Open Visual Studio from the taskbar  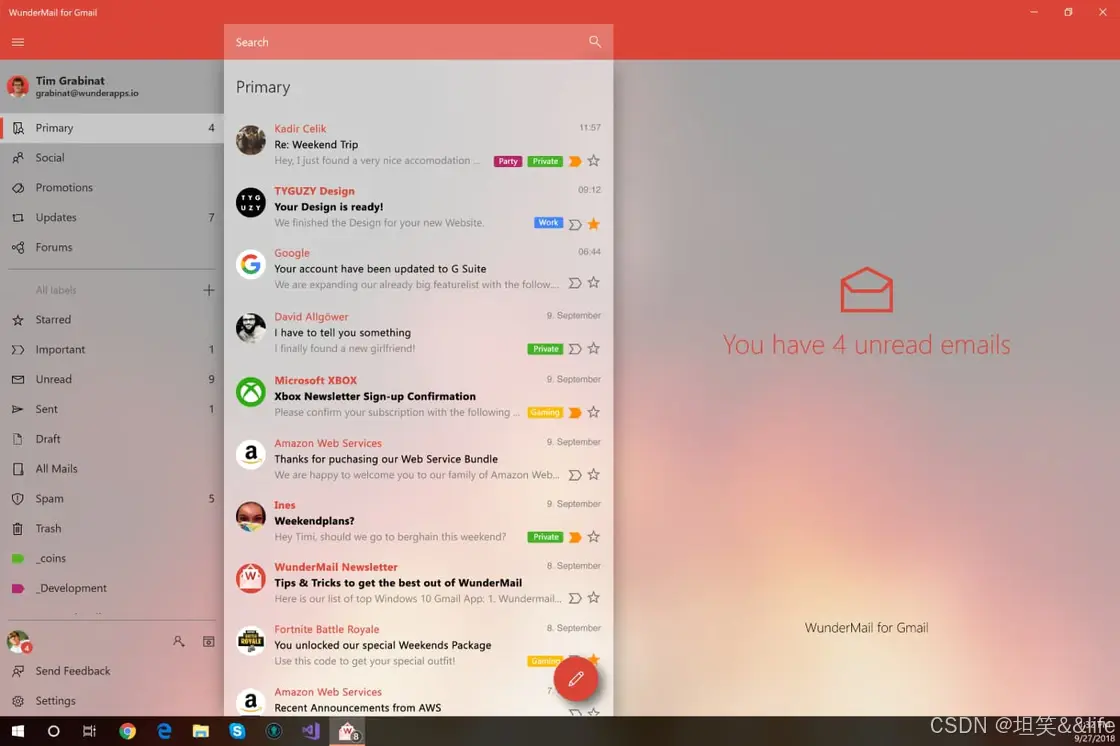point(311,731)
